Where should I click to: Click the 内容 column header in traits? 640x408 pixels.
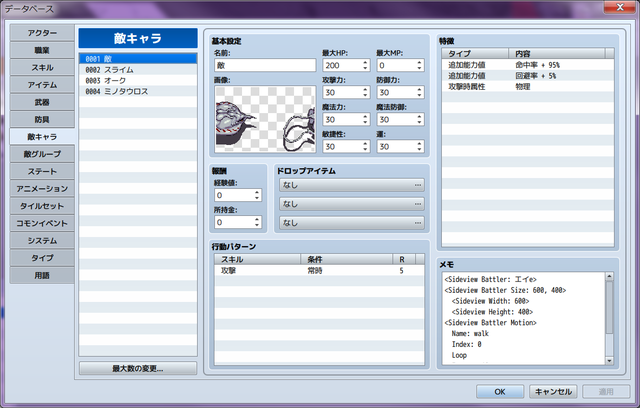[x=557, y=53]
